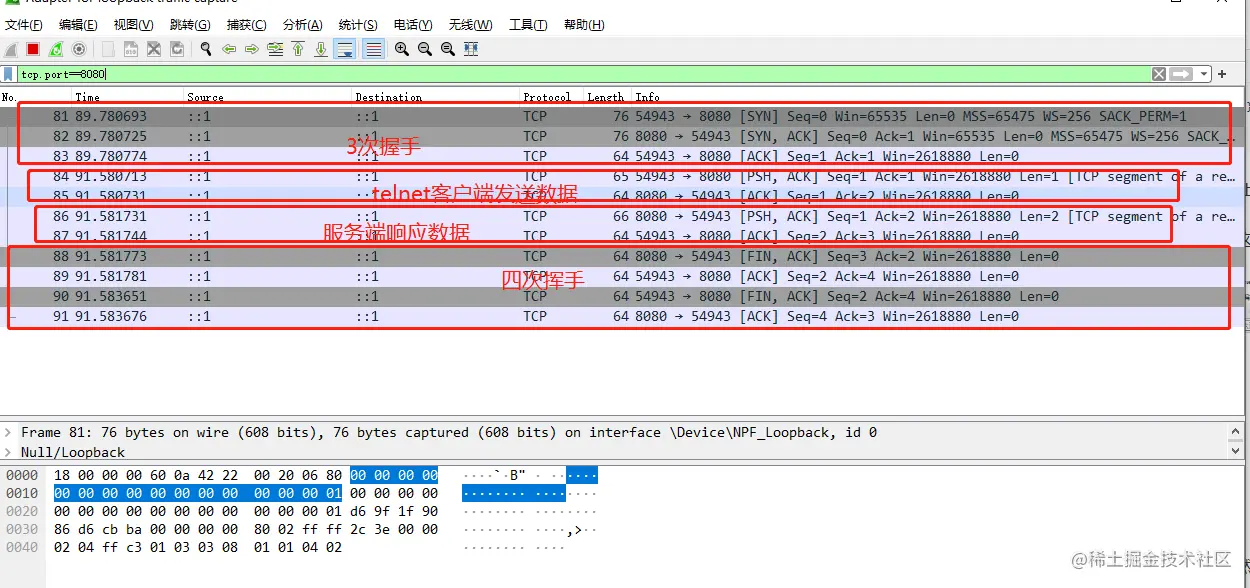Viewport: 1250px width, 588px height.
Task: Clear the display filter X icon
Action: click(x=1158, y=74)
